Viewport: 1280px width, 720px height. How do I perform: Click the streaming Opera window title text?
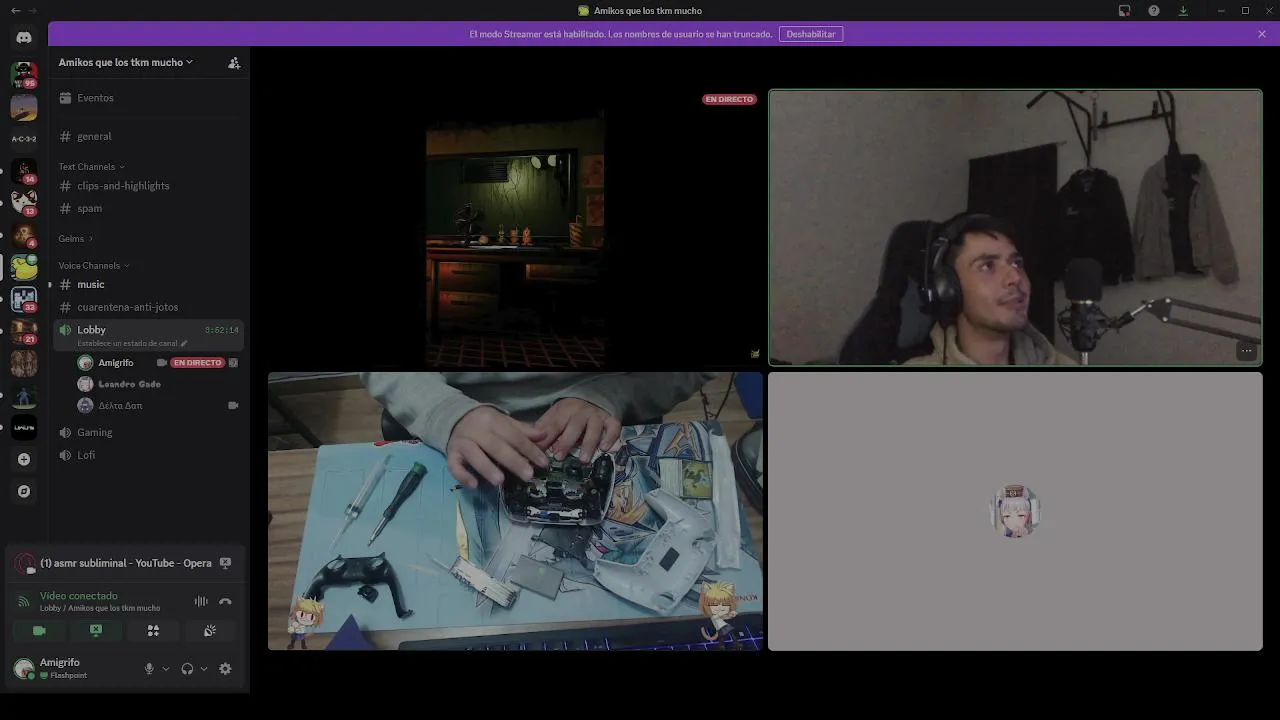pyautogui.click(x=126, y=563)
